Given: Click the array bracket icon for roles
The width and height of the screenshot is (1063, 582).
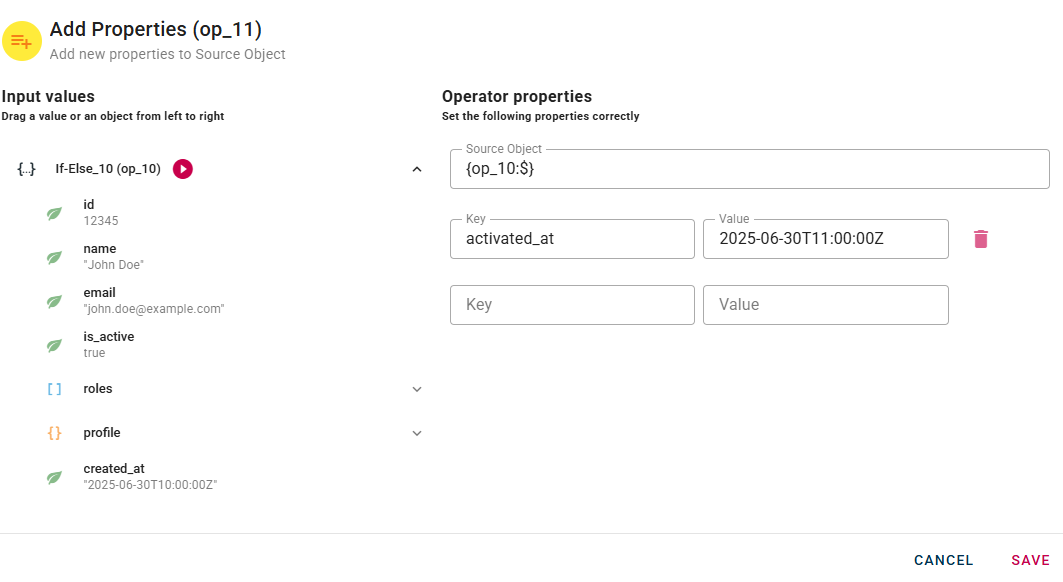Looking at the screenshot, I should [x=55, y=389].
